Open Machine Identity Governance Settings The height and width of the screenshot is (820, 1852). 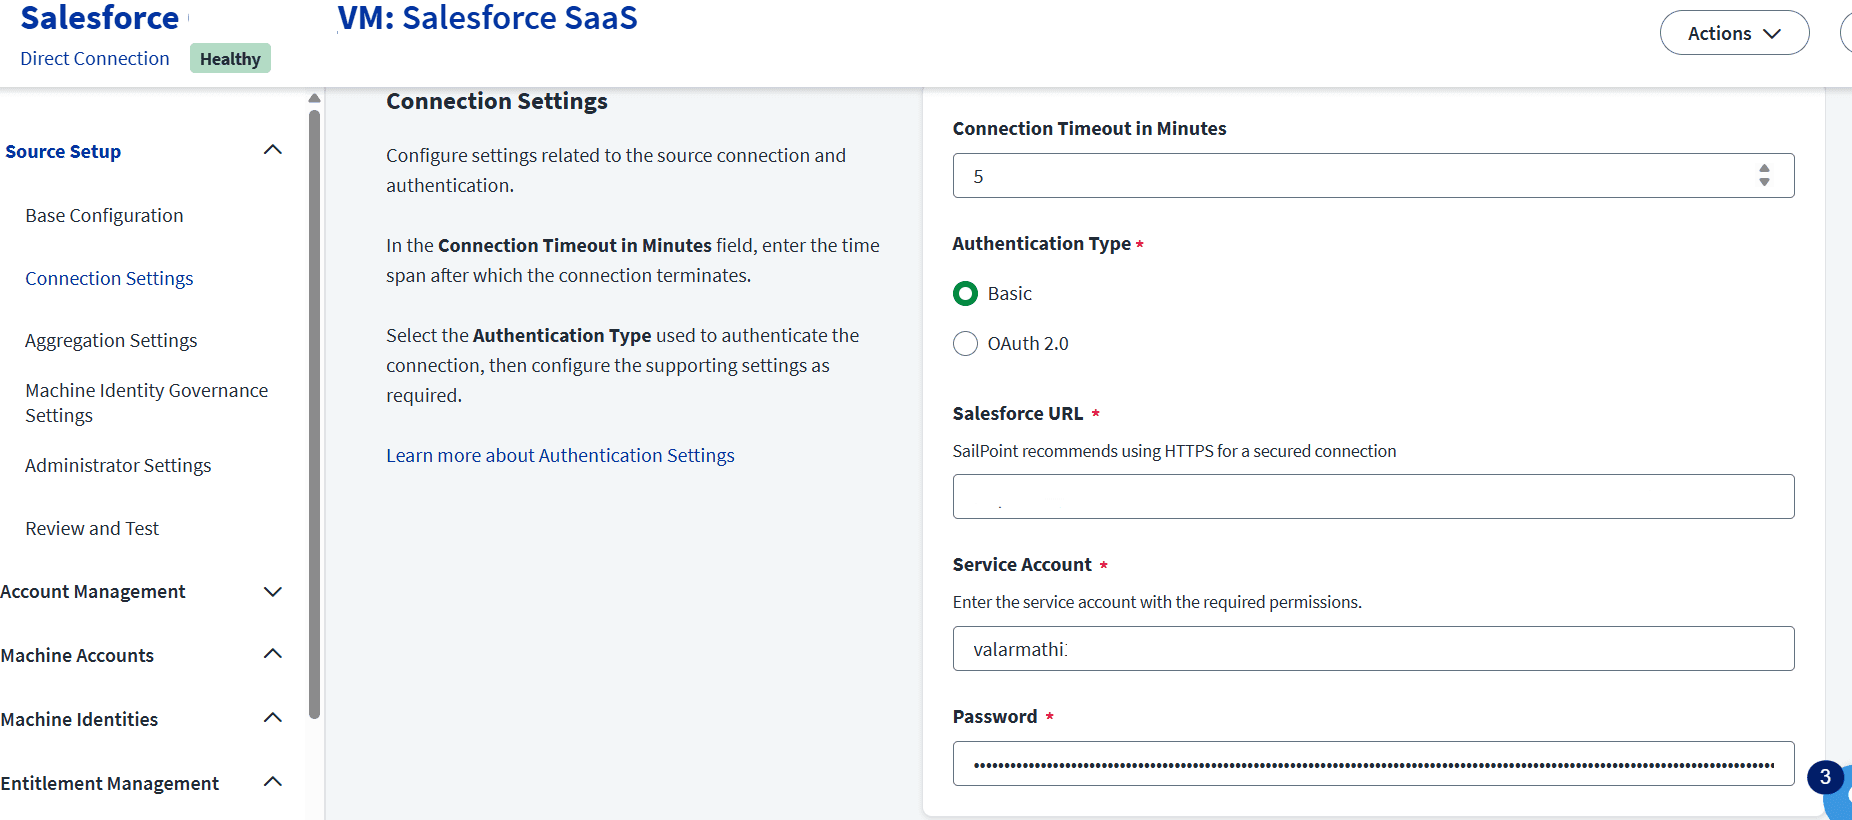coord(147,403)
